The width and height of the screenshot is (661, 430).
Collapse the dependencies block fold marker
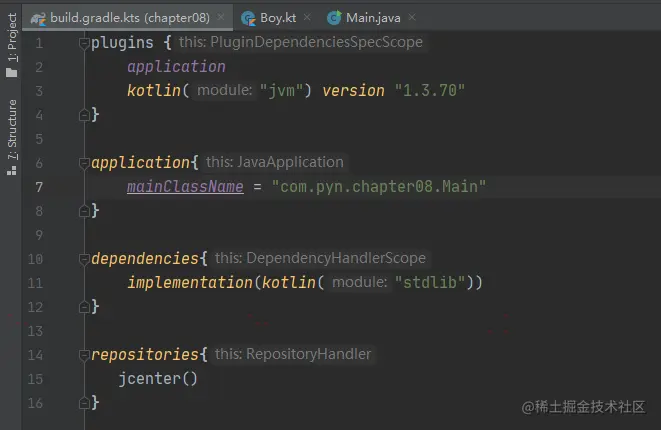[84, 258]
